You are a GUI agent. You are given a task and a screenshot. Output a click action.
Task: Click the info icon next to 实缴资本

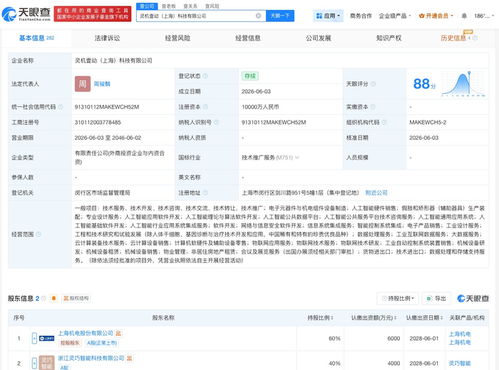pos(373,107)
